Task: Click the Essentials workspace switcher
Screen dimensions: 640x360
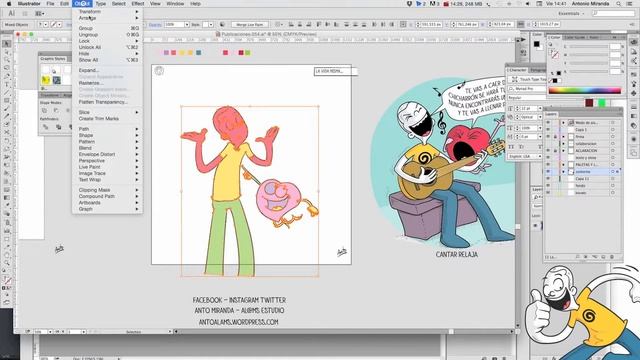Action: click(571, 13)
